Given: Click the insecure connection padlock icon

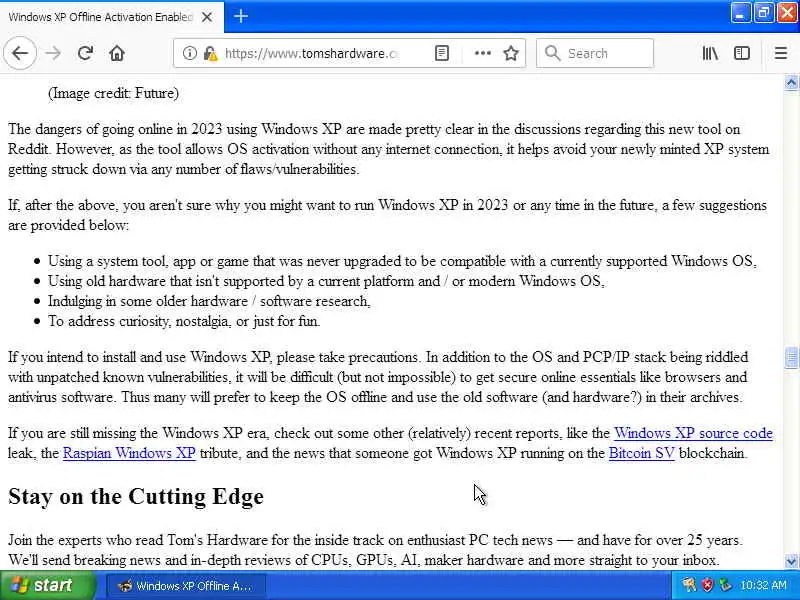Looking at the screenshot, I should click(x=210, y=53).
